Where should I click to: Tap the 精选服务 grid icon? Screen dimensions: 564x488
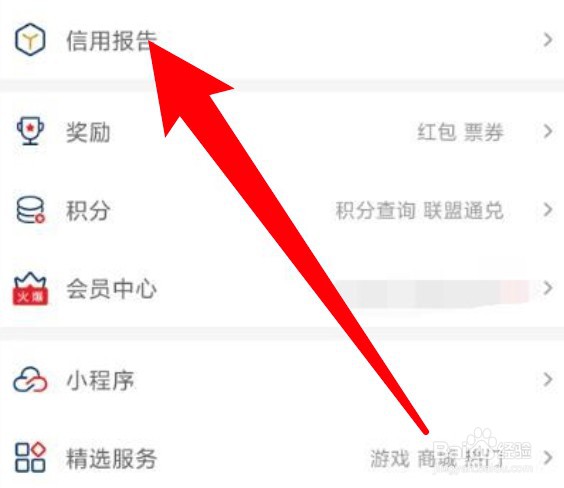tap(30, 457)
